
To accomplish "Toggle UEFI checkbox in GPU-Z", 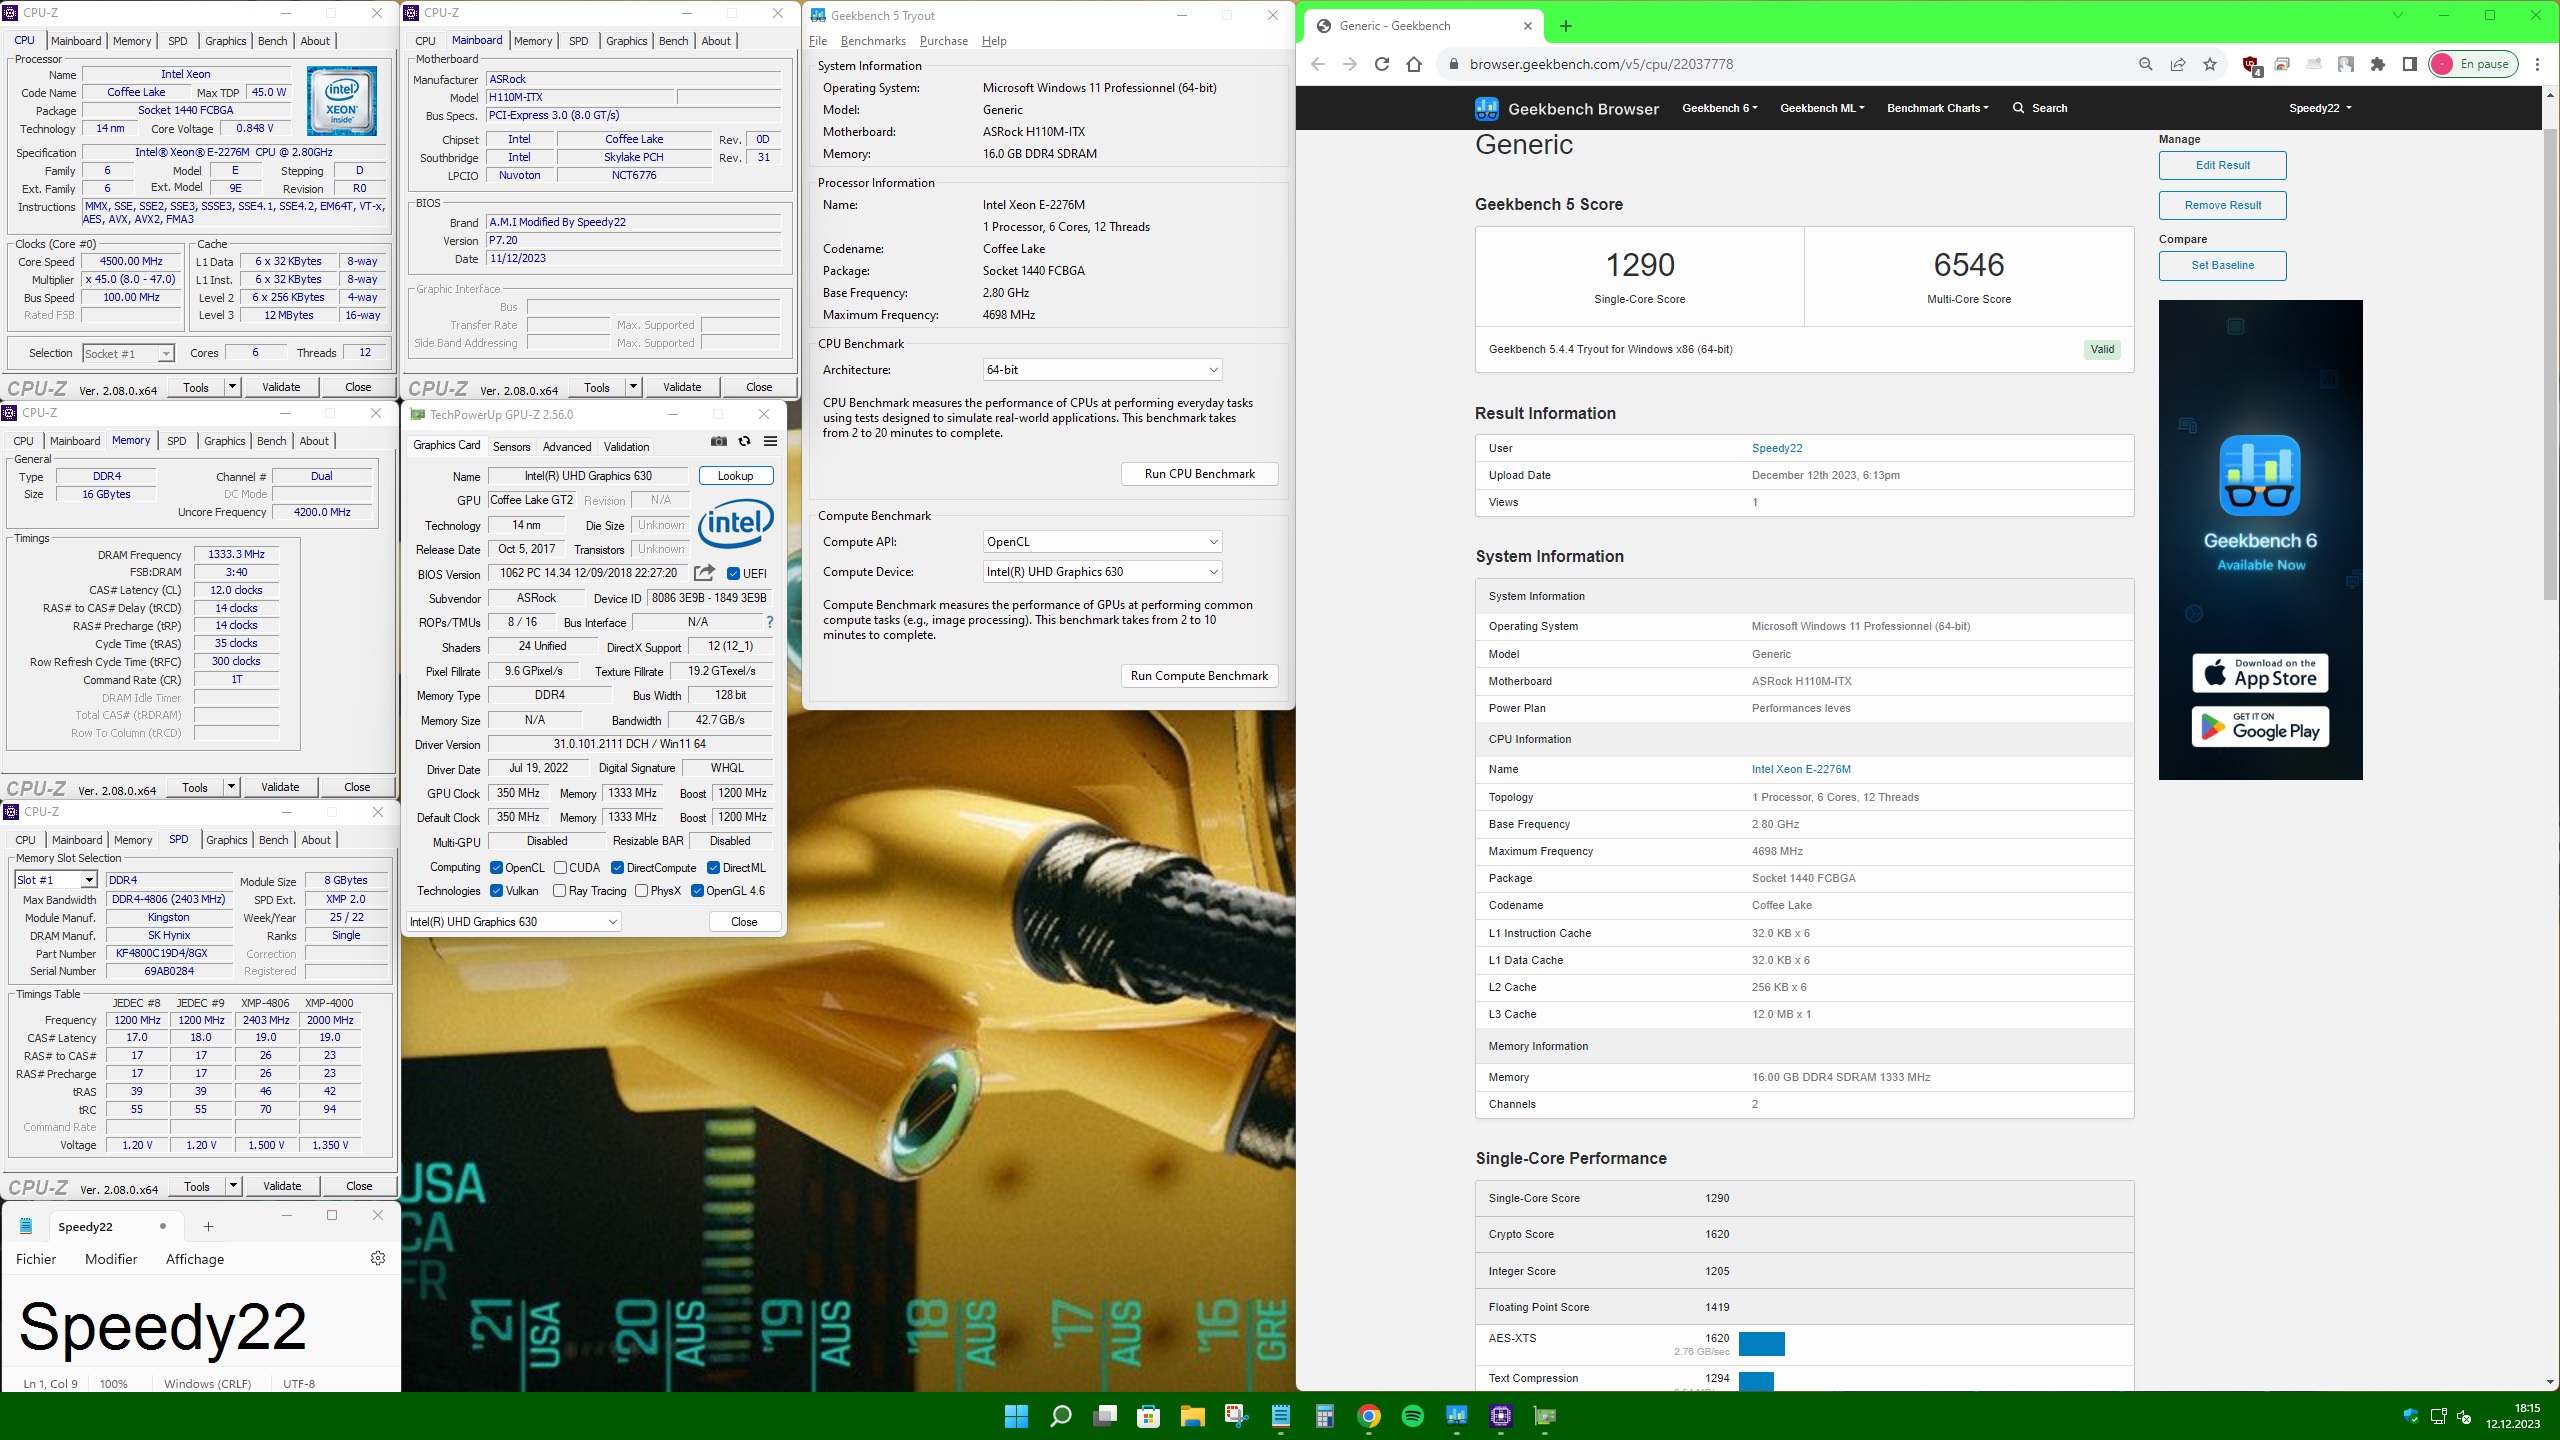I will (x=733, y=573).
